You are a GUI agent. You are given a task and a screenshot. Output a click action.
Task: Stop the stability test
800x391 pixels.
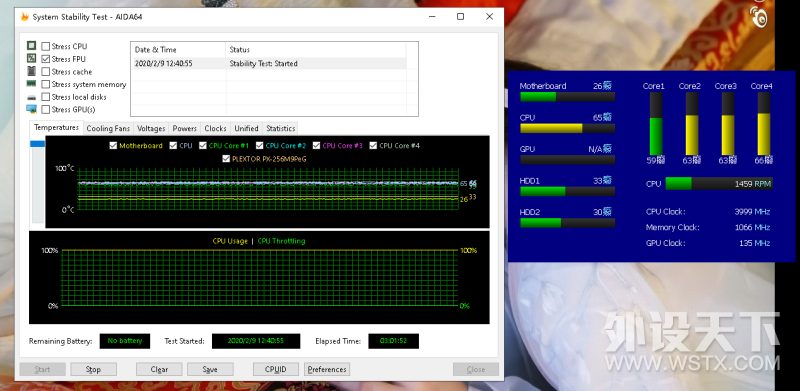tap(93, 369)
